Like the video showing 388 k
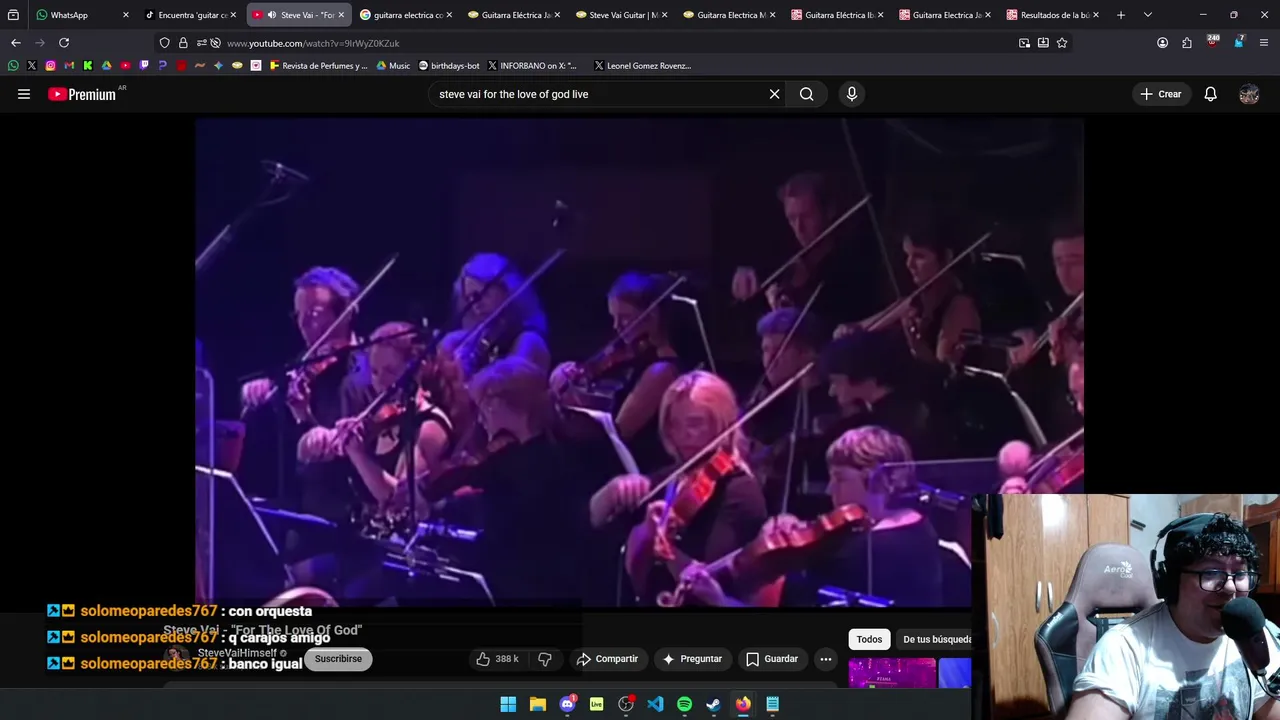This screenshot has height=720, width=1280. [498, 659]
